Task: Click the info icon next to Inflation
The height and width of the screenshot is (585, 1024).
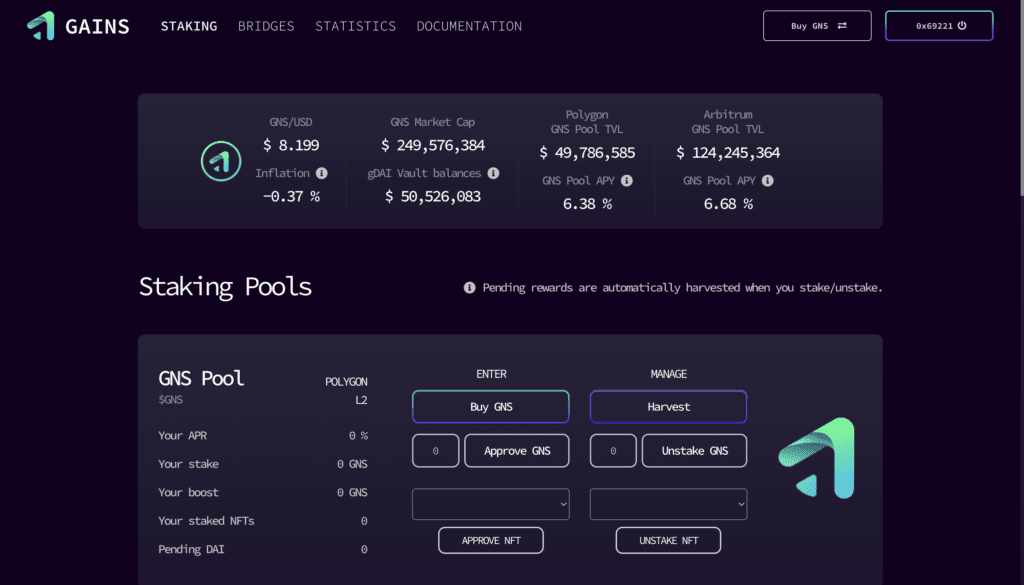Action: (322, 173)
